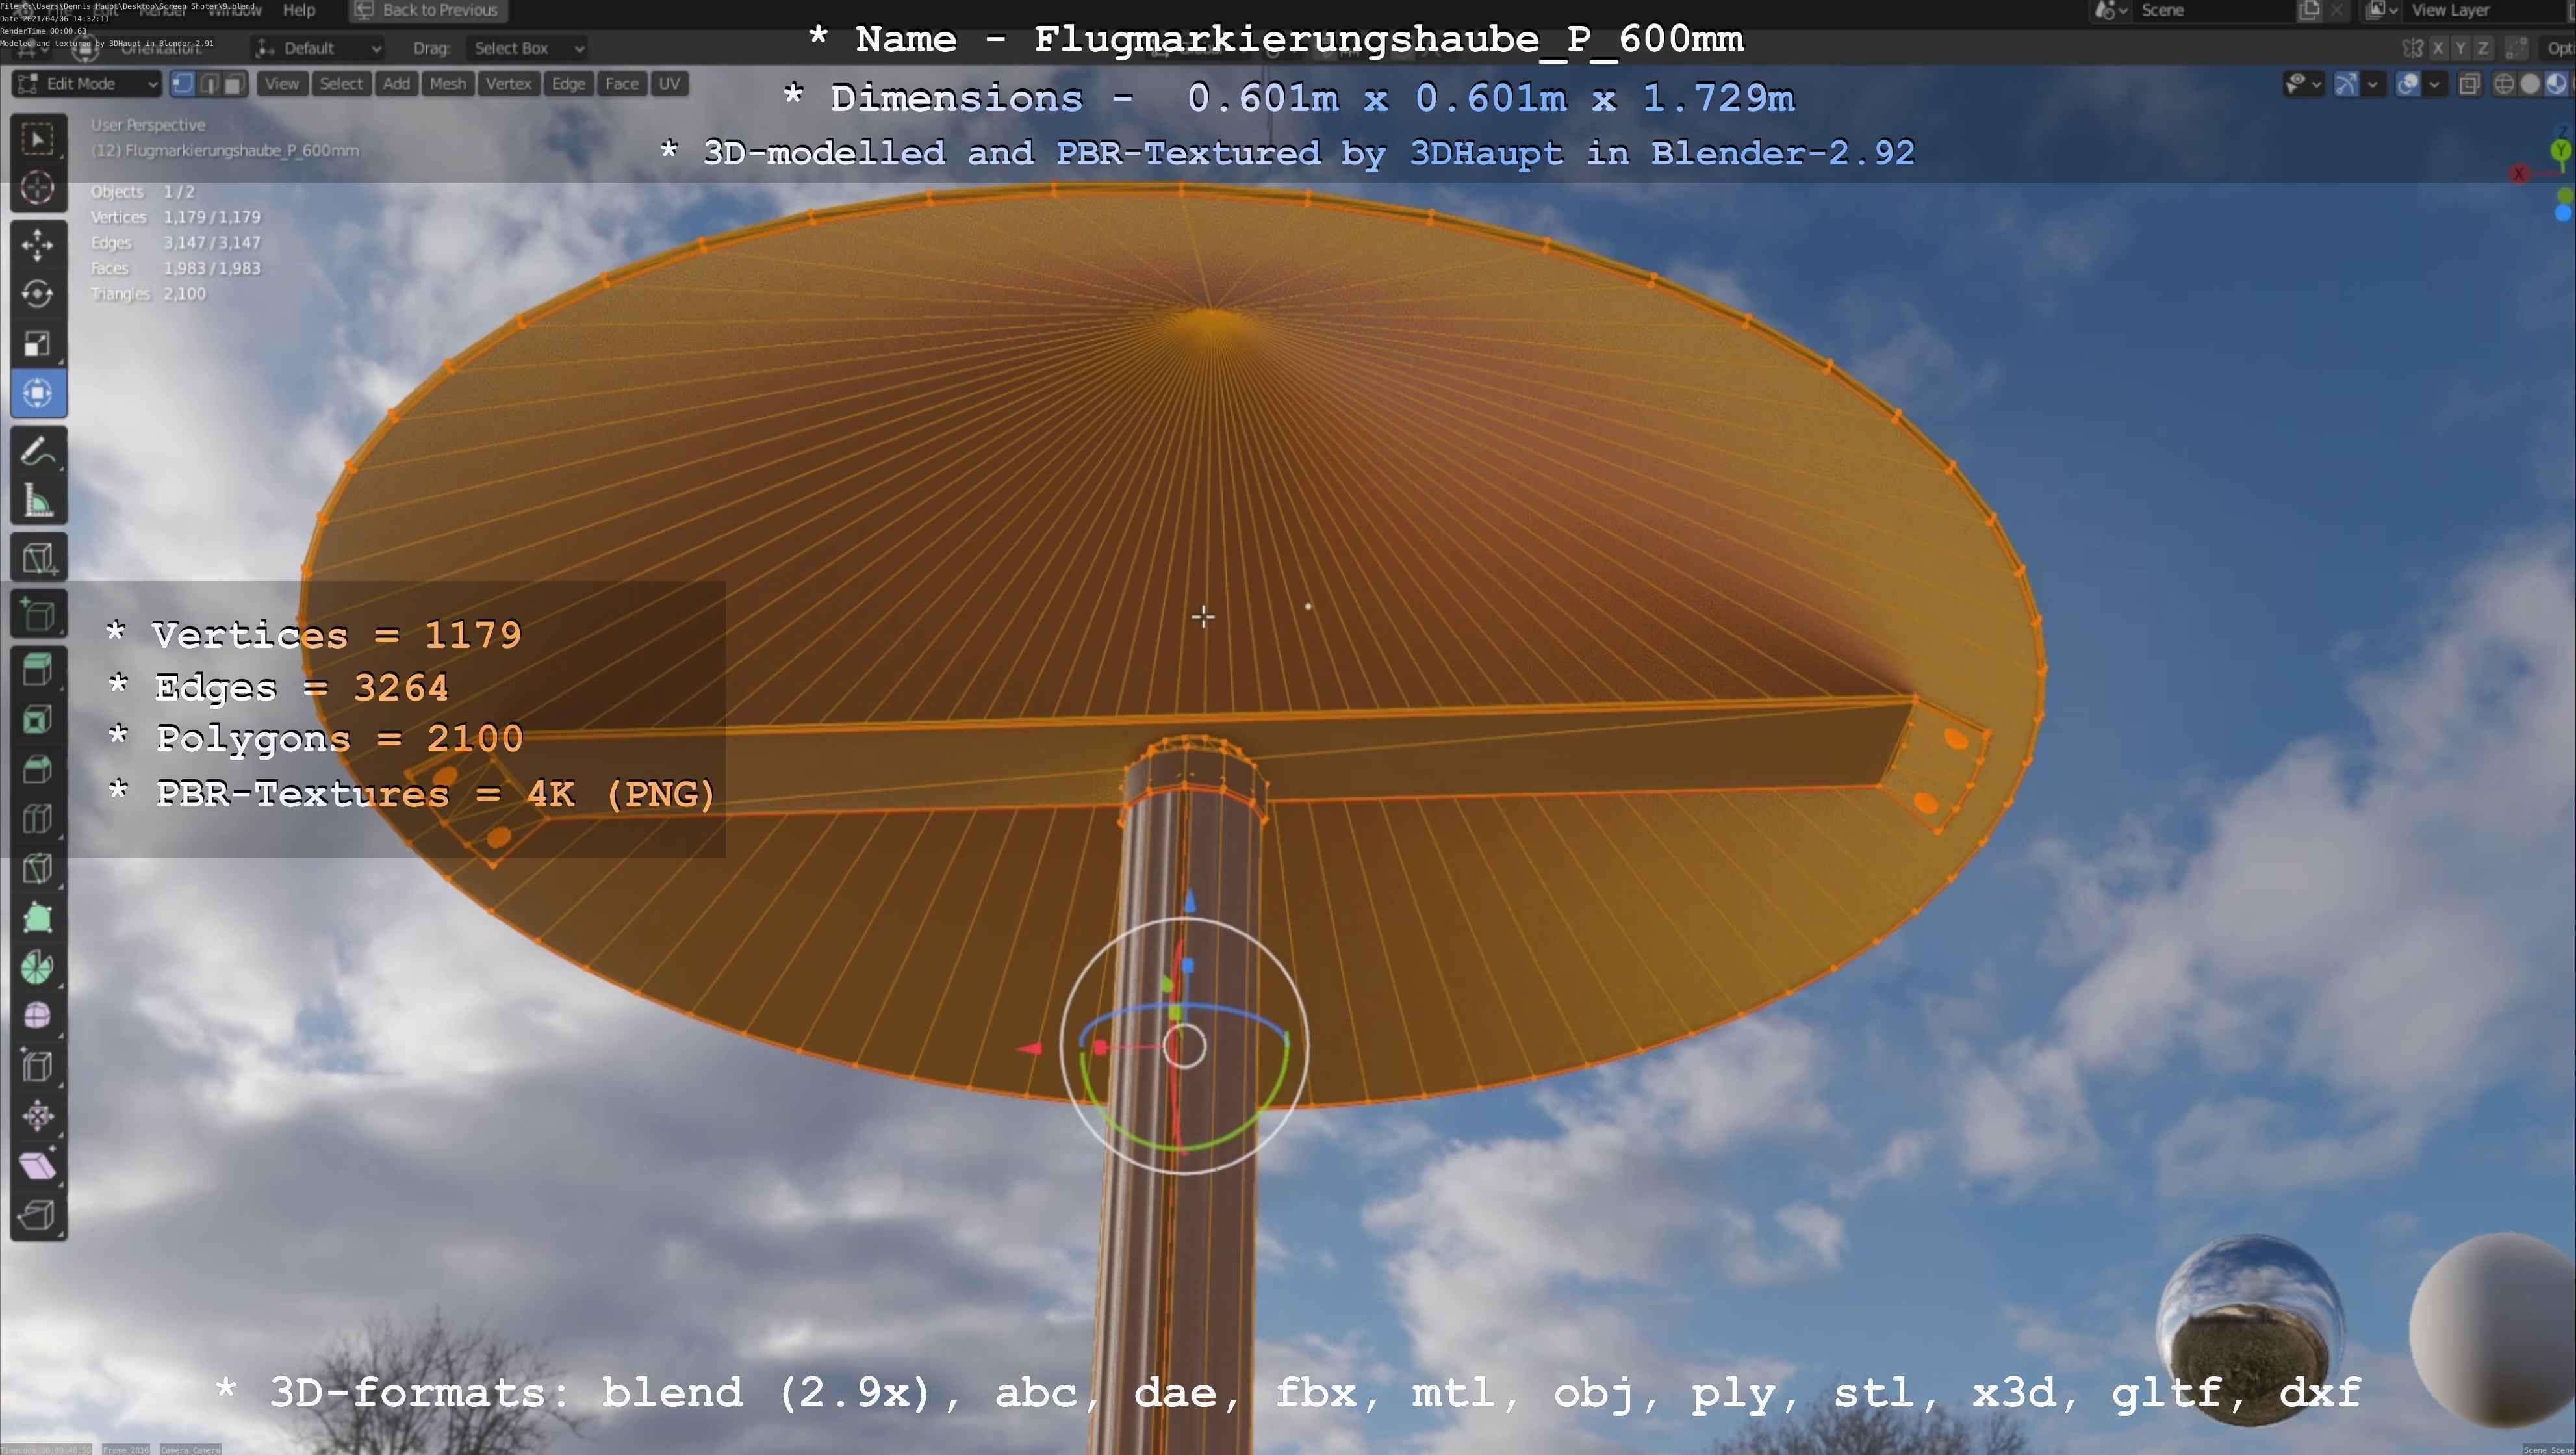The height and width of the screenshot is (1455, 2576).
Task: Open the Help menu
Action: 299,10
